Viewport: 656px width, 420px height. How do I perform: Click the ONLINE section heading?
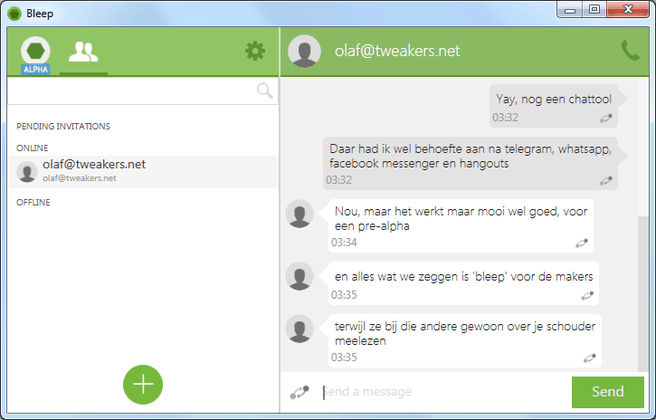pos(32,148)
